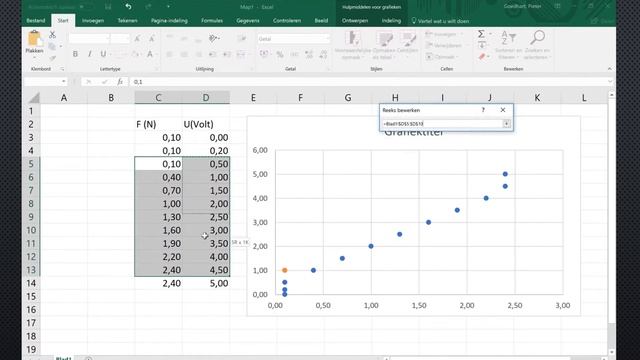The image size is (640, 360).
Task: Click the formula bar confirm checkmark icon
Action: (104, 82)
